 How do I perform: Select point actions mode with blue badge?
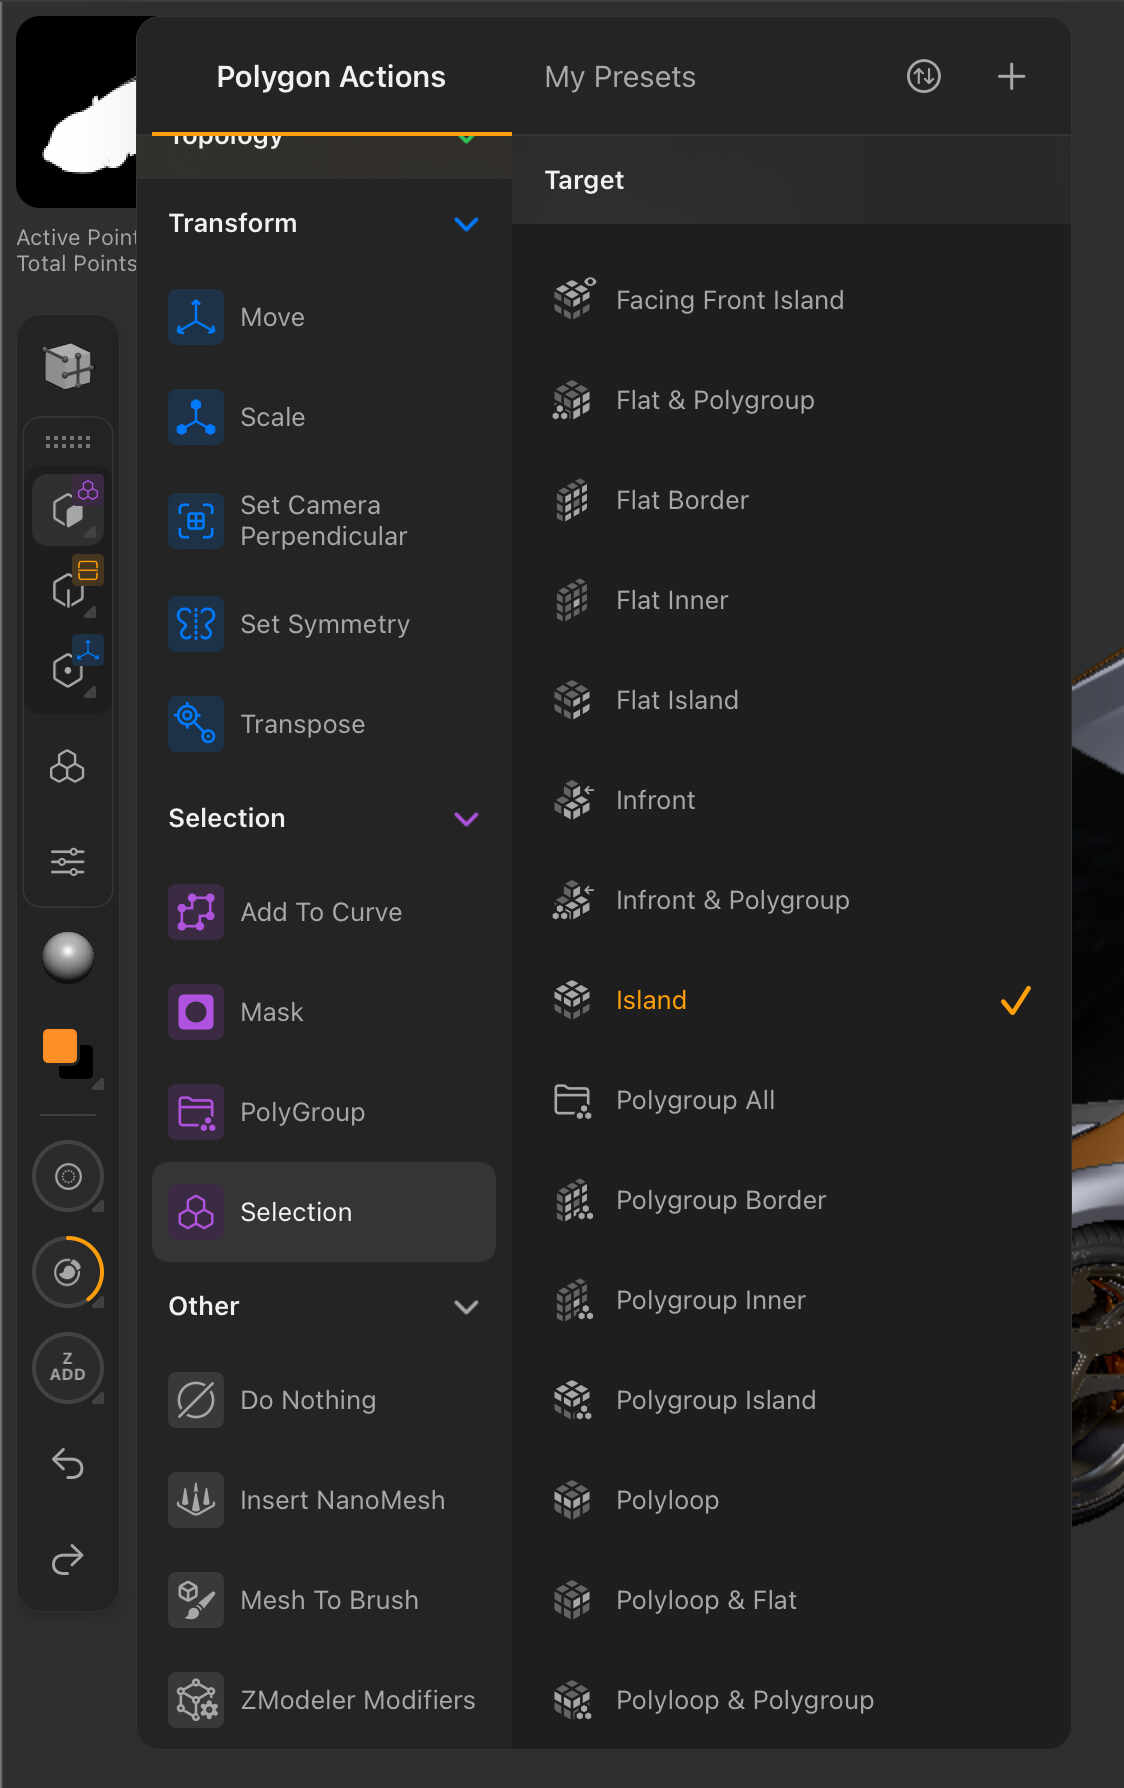click(x=68, y=669)
